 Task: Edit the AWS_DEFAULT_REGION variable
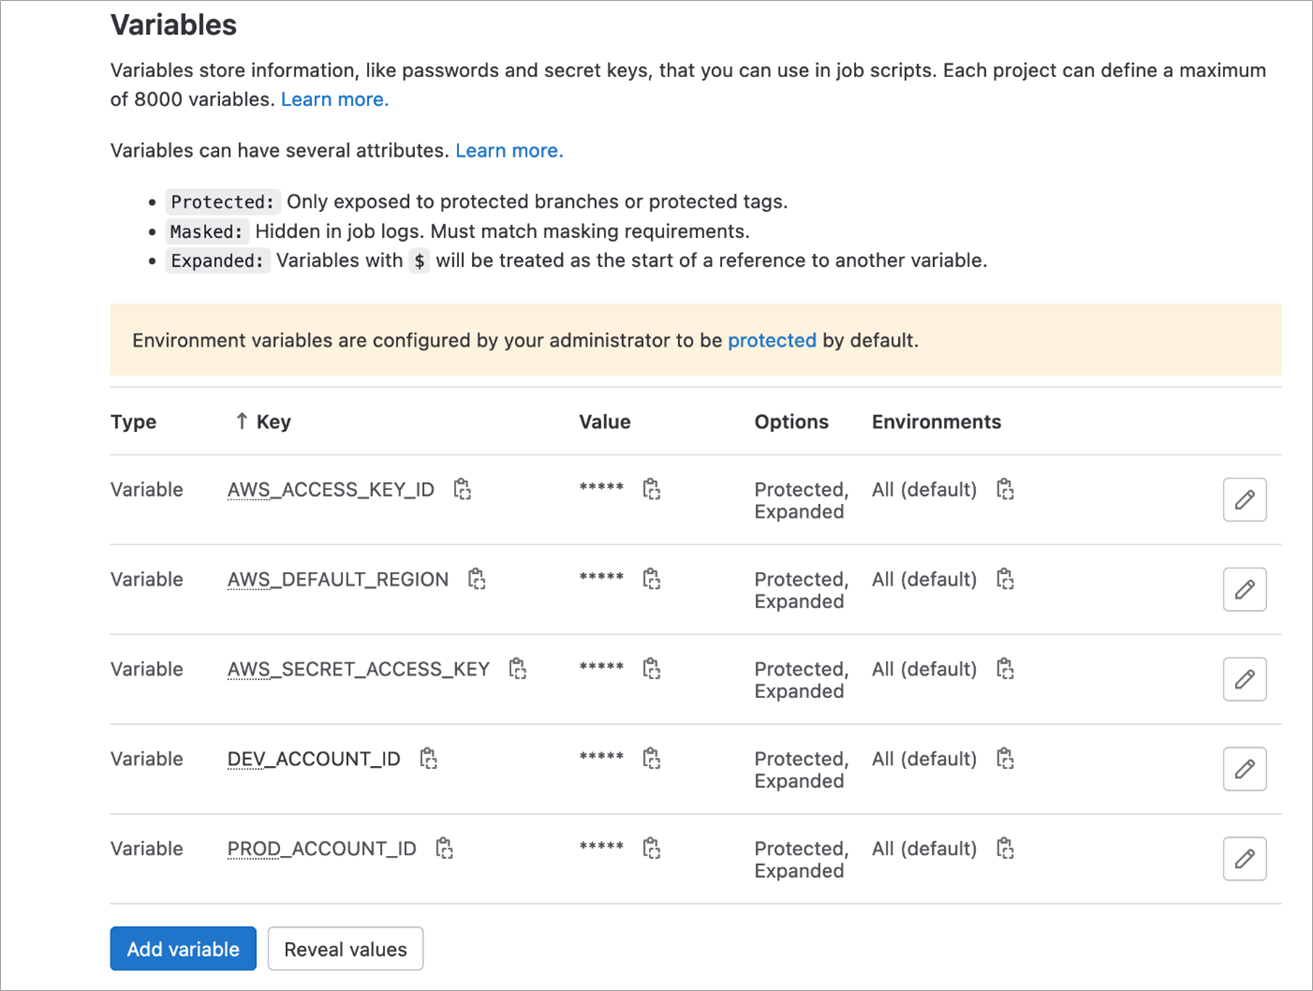click(1244, 590)
